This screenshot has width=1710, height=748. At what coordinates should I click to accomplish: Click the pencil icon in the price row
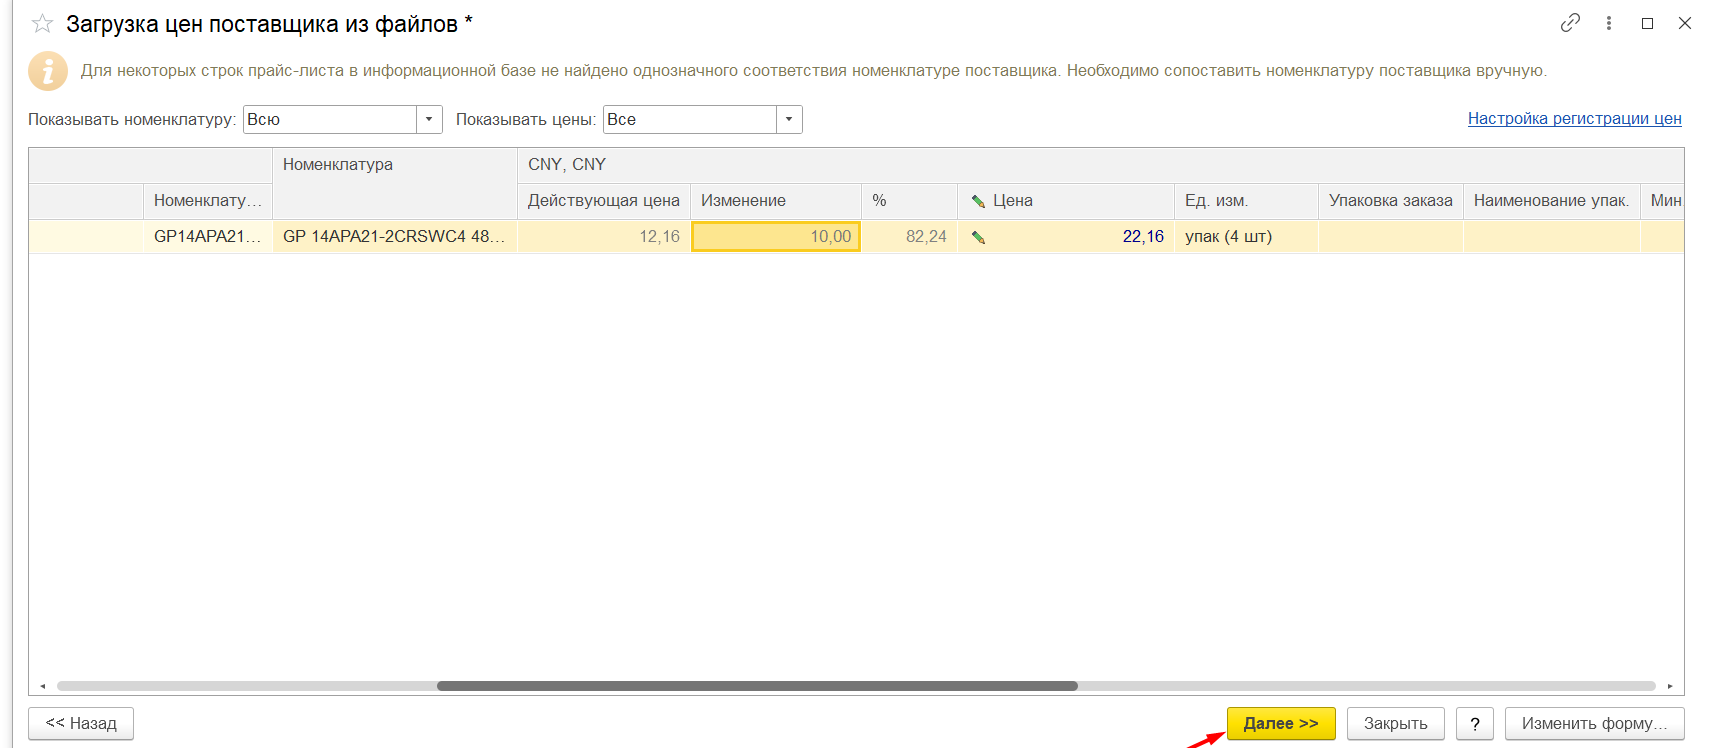pyautogui.click(x=978, y=237)
